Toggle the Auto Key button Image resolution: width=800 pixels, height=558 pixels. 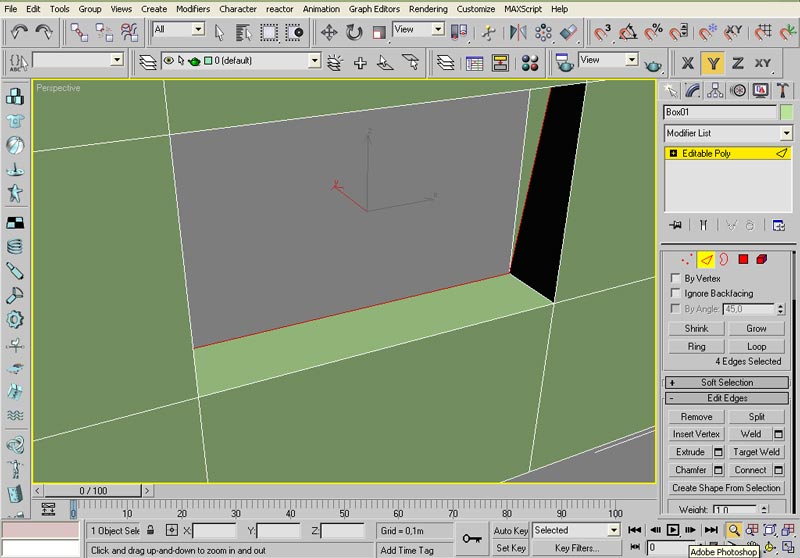point(511,530)
